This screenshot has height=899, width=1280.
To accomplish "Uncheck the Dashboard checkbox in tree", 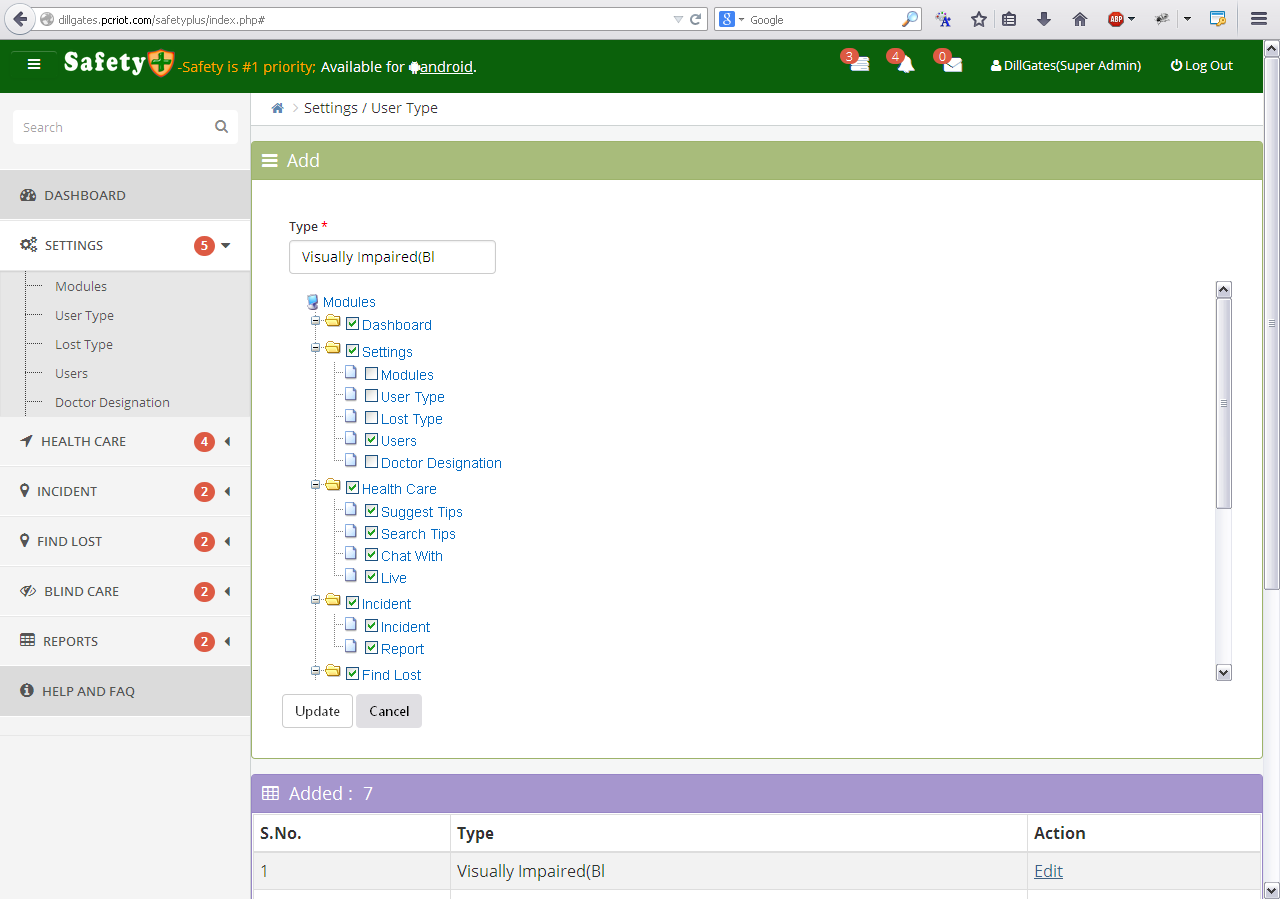I will click(x=352, y=324).
